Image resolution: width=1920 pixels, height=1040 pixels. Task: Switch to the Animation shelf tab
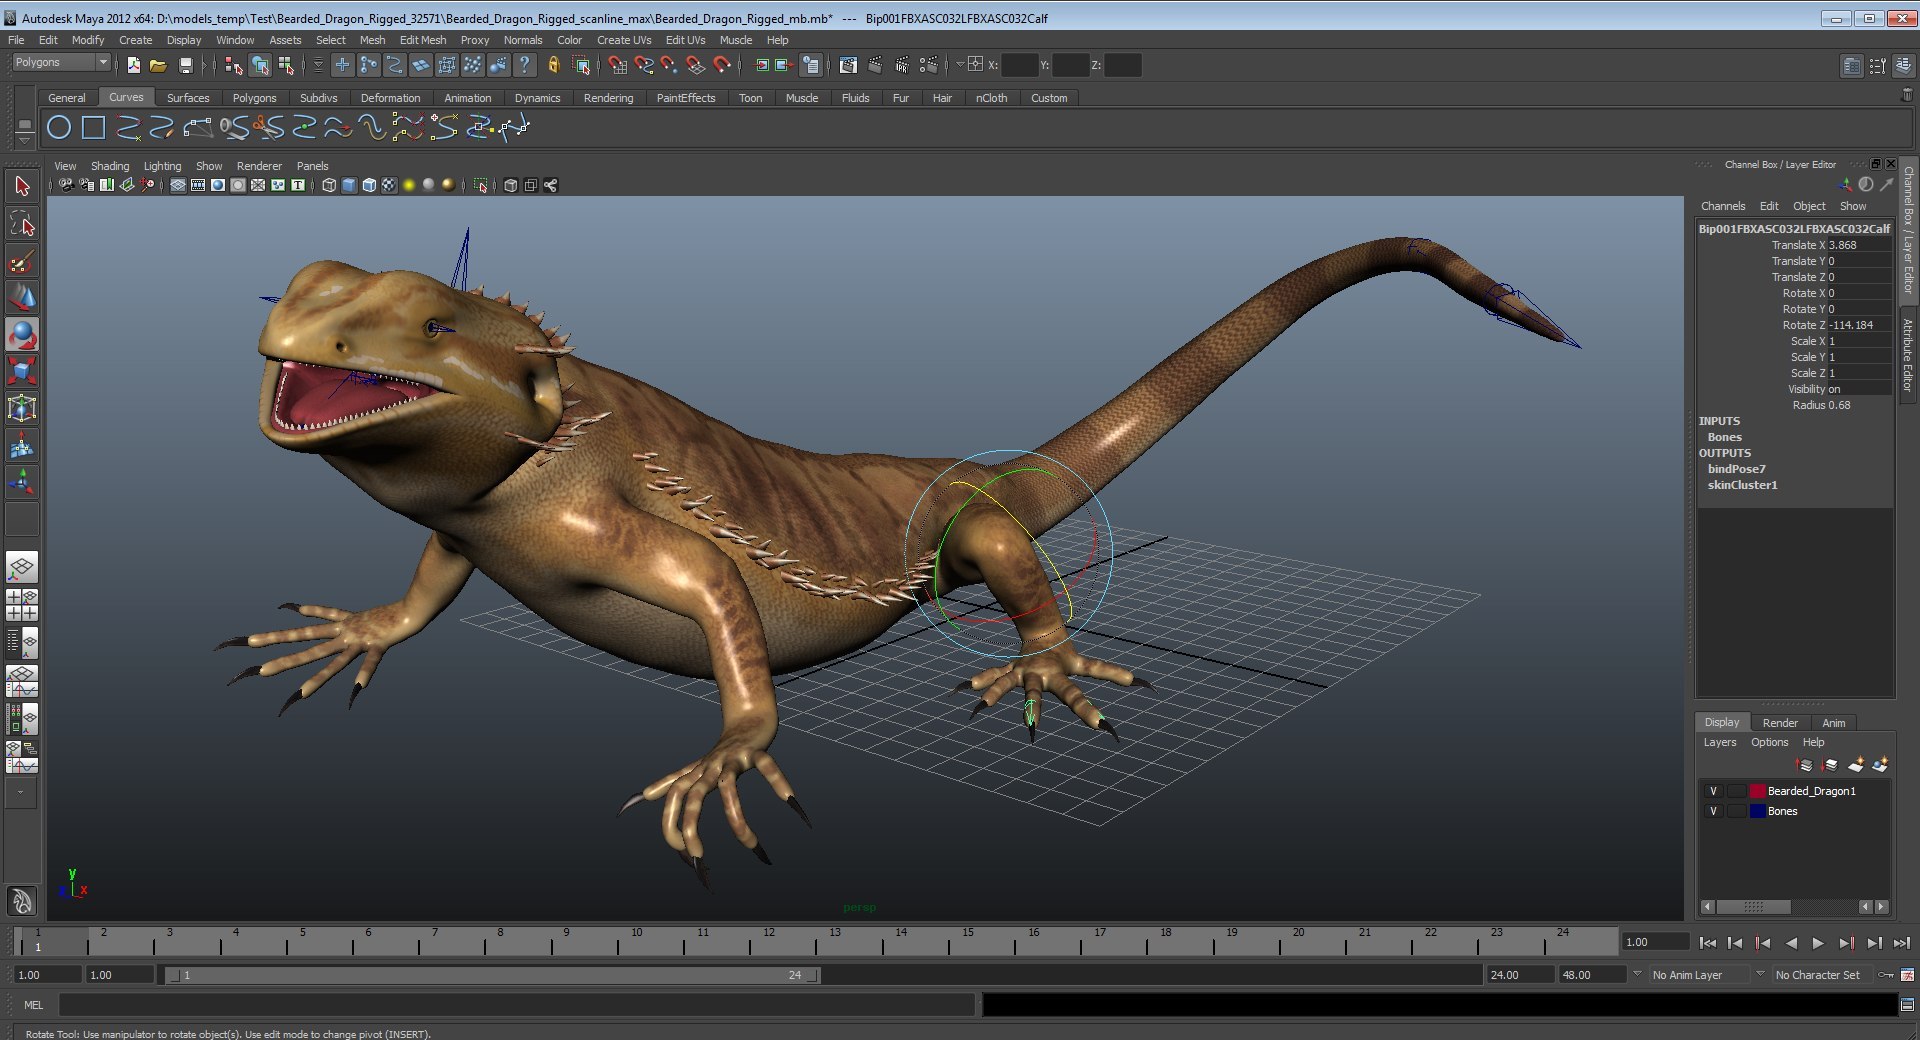click(x=467, y=98)
